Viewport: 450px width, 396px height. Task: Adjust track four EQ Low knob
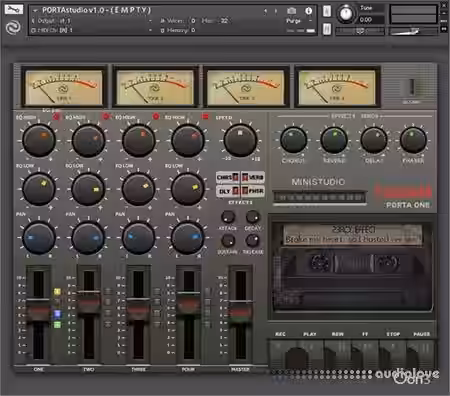coord(188,189)
